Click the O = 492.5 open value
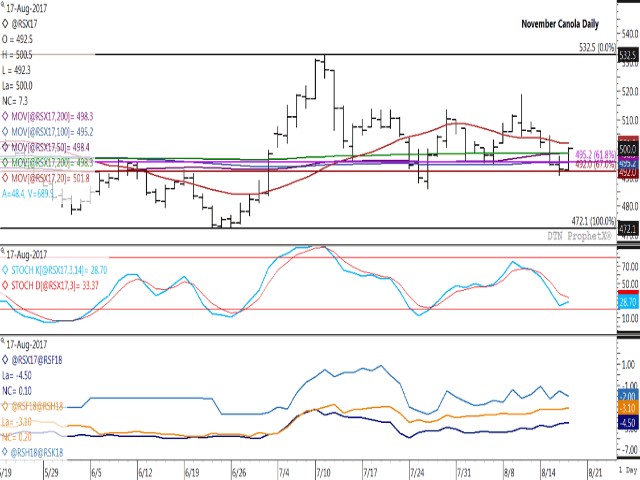 18,39
